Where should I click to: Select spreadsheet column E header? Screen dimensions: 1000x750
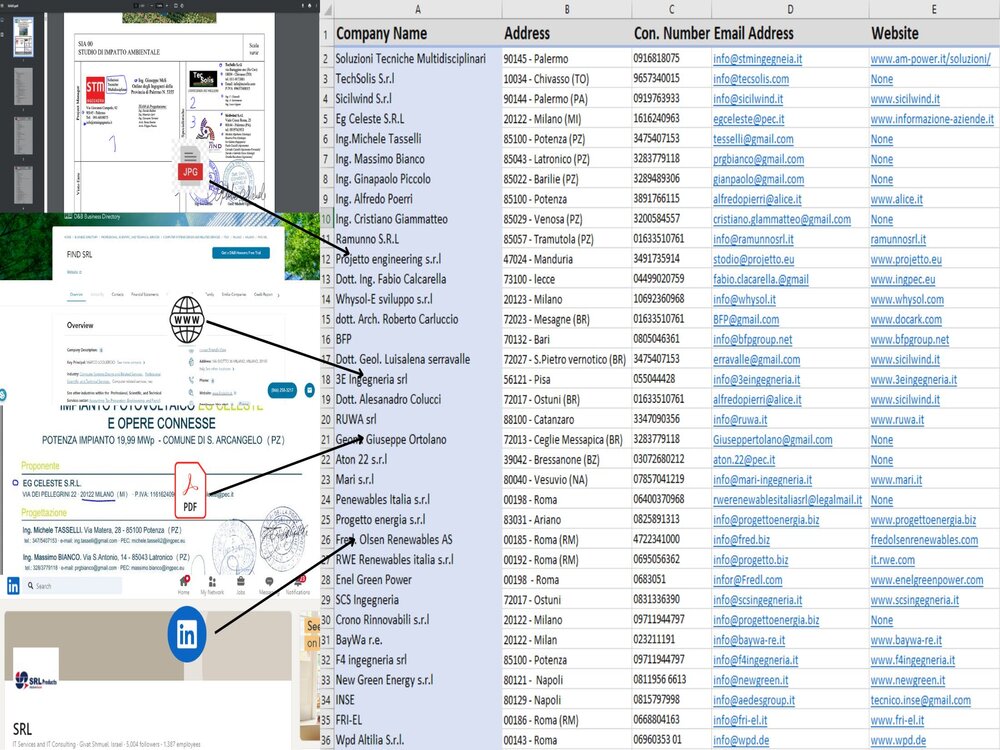[x=934, y=9]
